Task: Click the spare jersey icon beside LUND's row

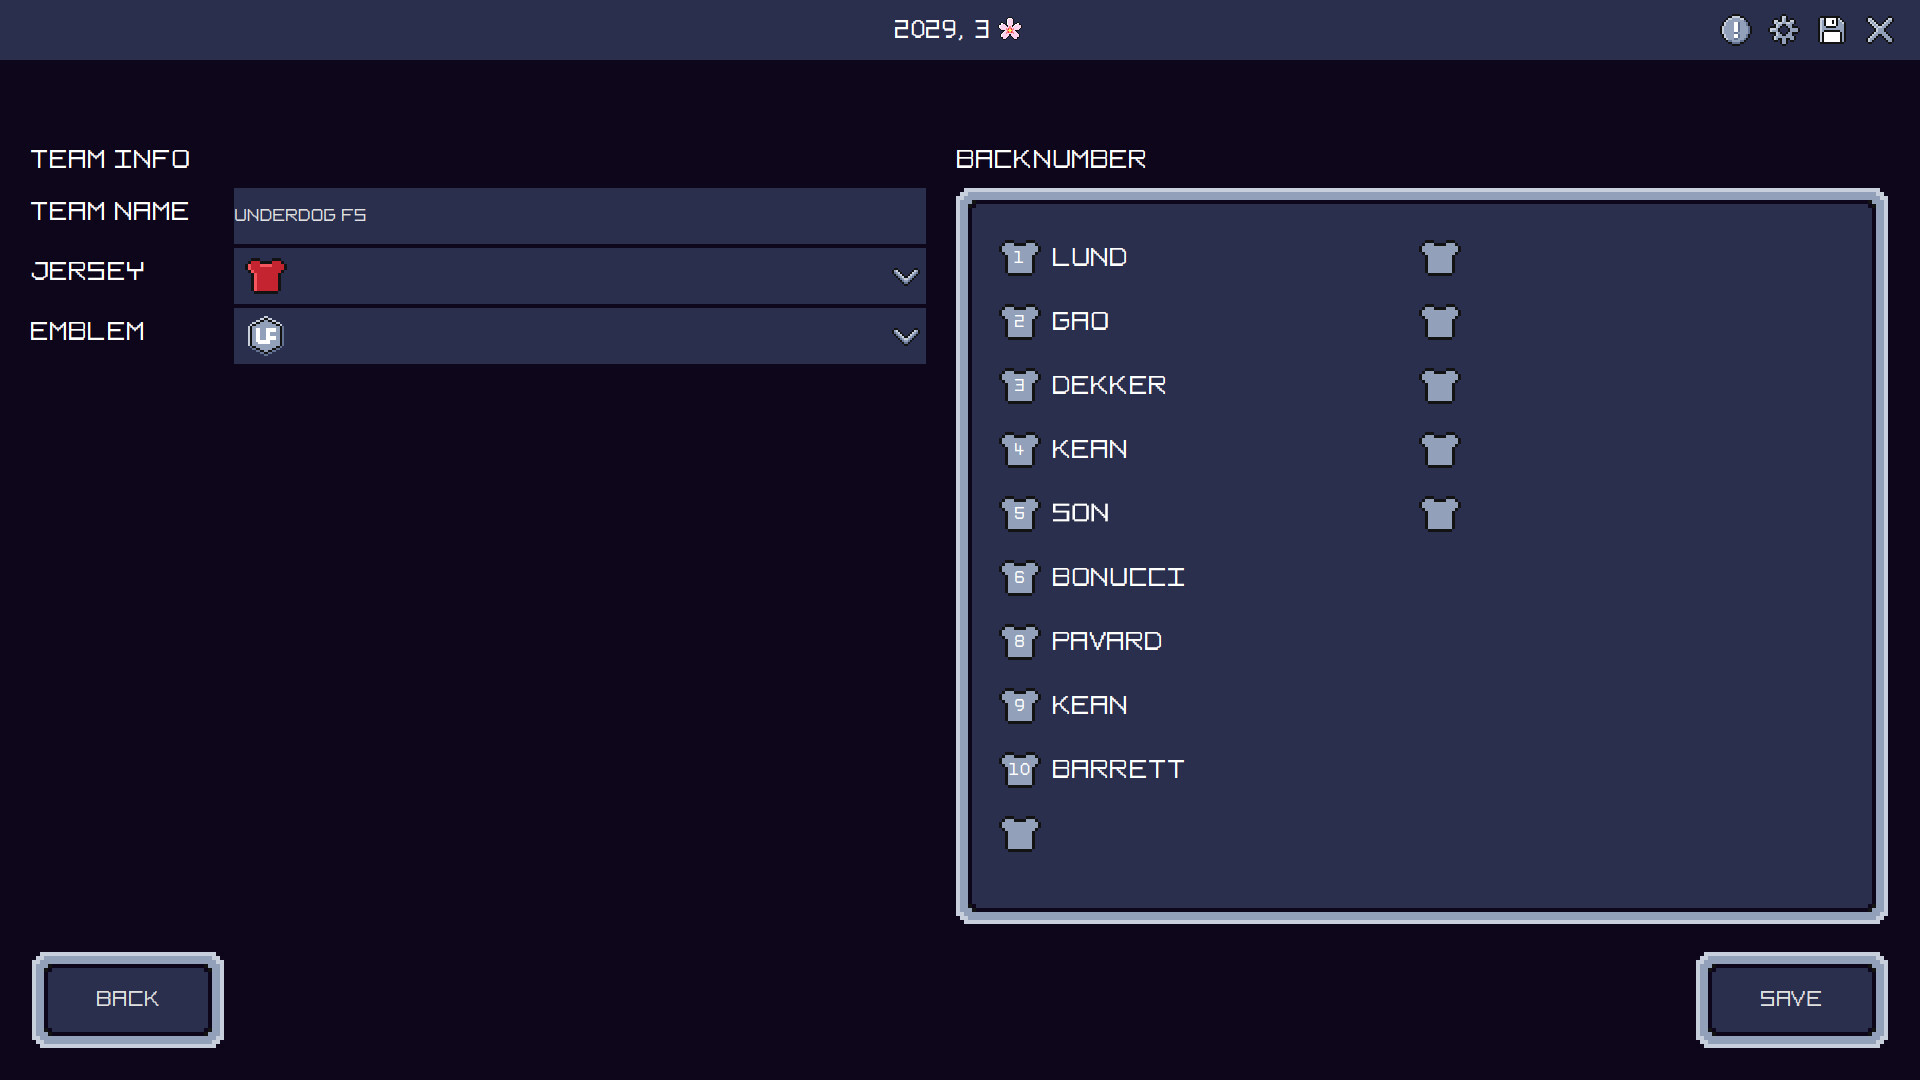Action: pos(1440,257)
